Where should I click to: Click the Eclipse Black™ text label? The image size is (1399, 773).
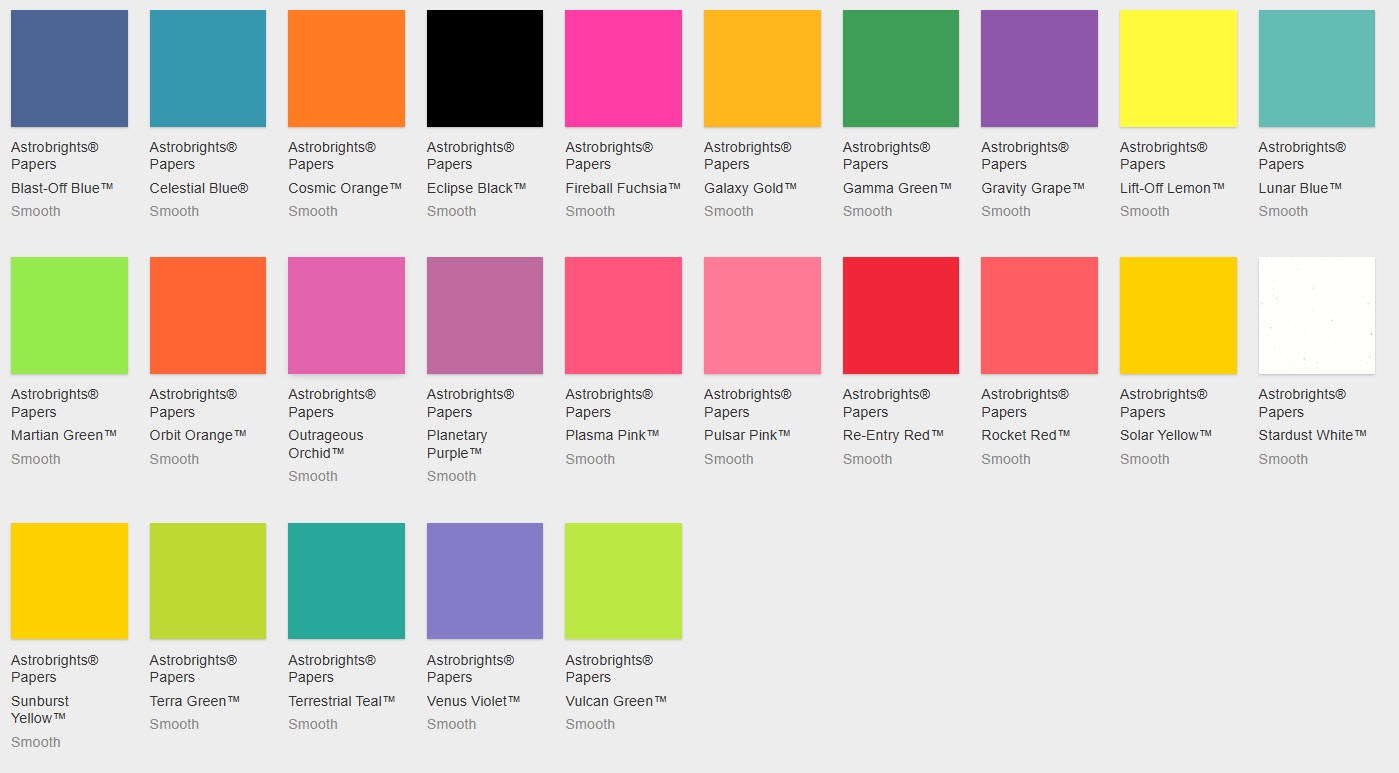pos(477,188)
